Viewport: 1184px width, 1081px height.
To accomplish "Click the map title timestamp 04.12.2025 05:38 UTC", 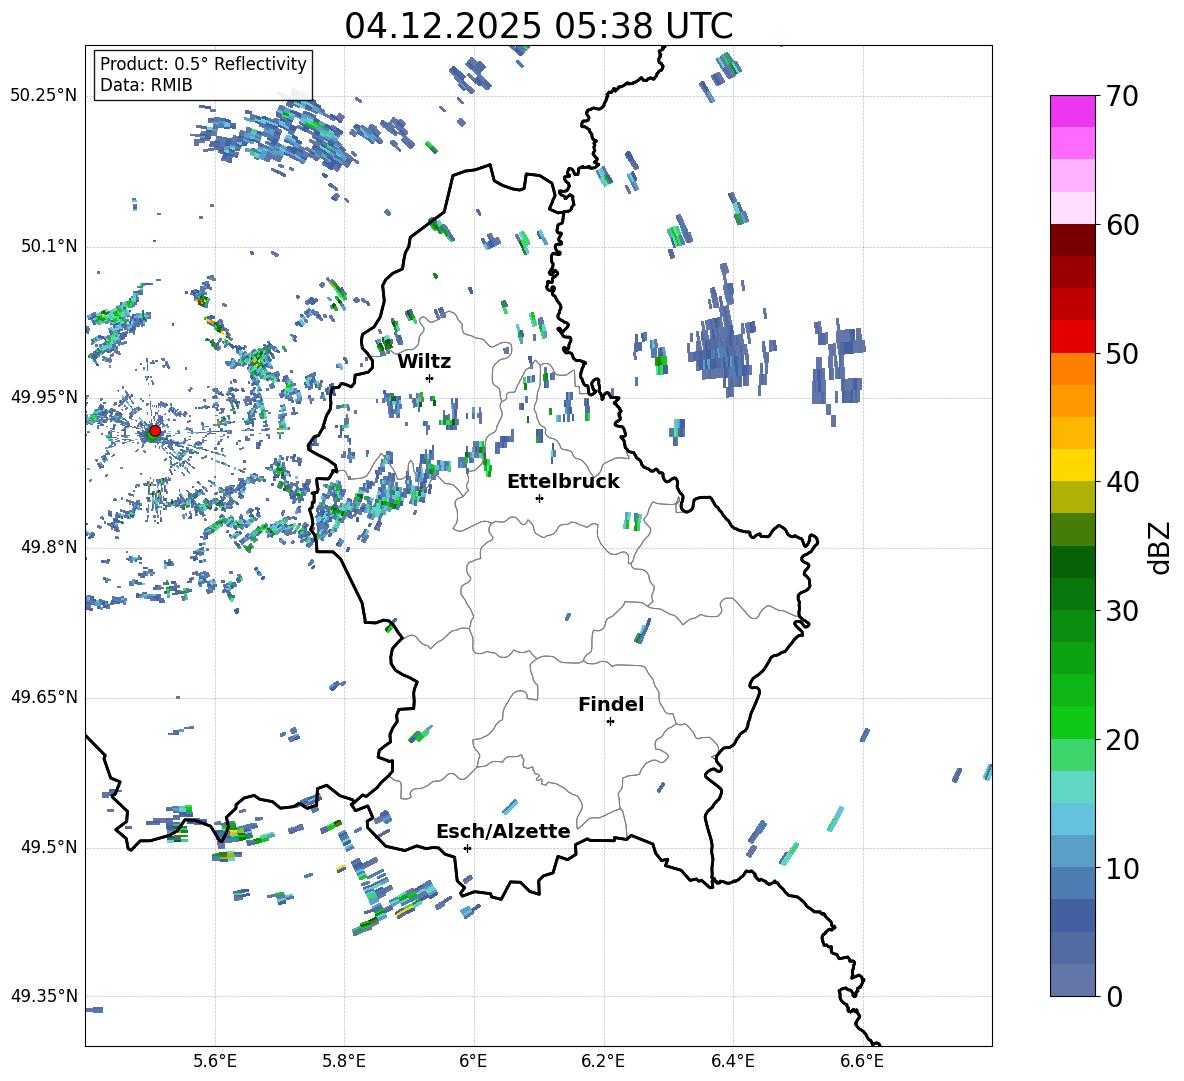I will point(538,26).
